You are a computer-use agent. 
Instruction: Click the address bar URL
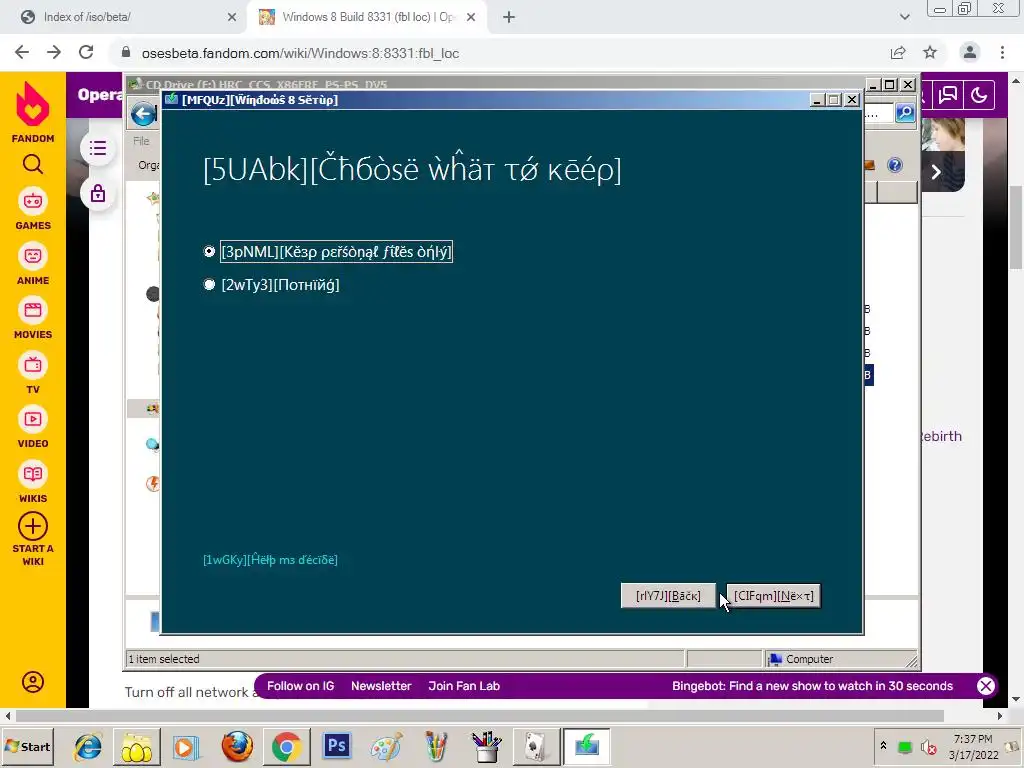tap(300, 54)
